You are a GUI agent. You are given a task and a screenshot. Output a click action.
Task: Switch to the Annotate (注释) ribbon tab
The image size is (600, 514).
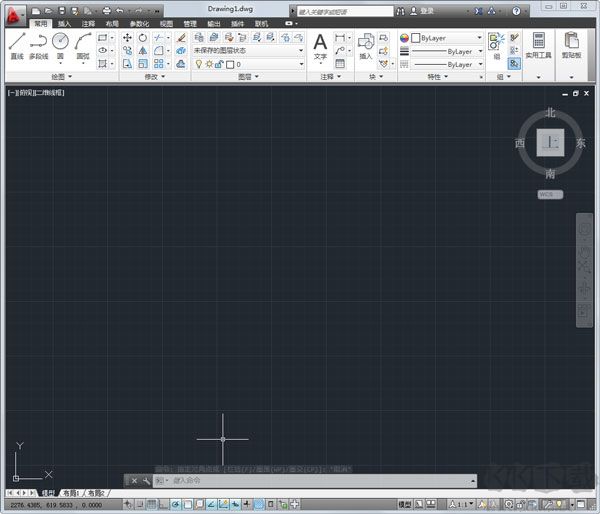coord(88,24)
